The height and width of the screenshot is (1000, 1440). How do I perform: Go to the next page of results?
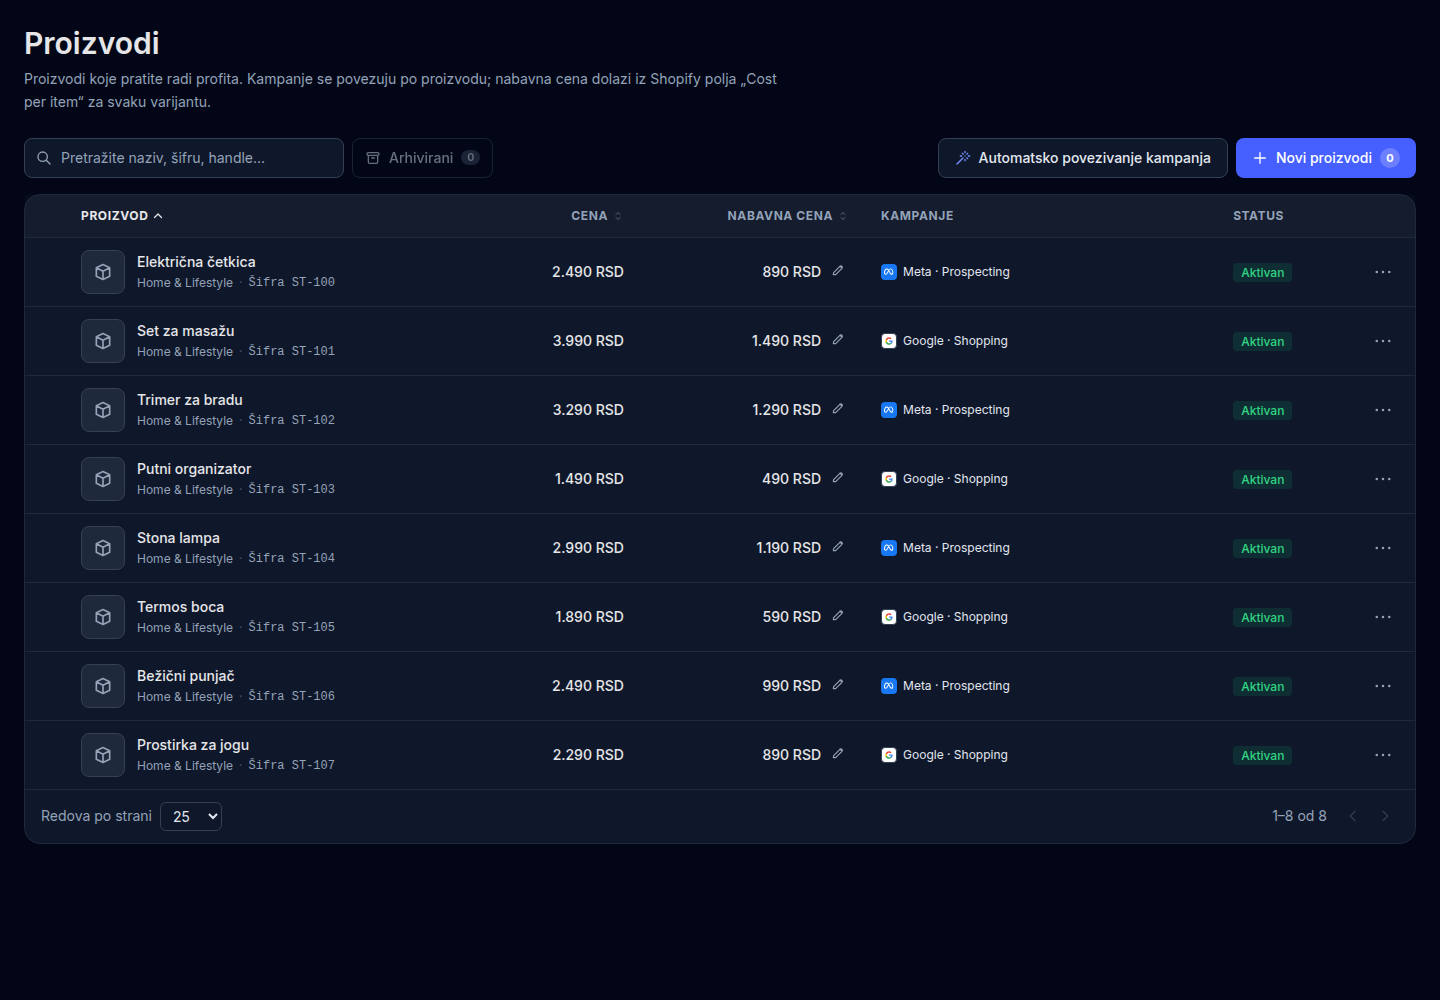[x=1385, y=816]
